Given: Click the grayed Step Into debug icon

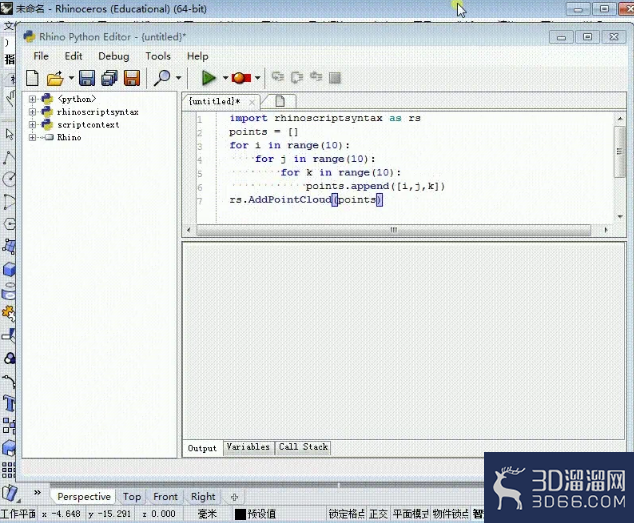Looking at the screenshot, I should click(278, 77).
